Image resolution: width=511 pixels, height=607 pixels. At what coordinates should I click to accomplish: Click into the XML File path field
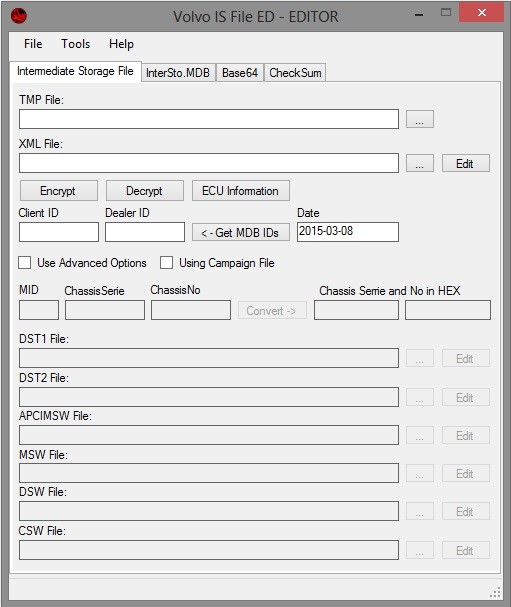(x=209, y=163)
